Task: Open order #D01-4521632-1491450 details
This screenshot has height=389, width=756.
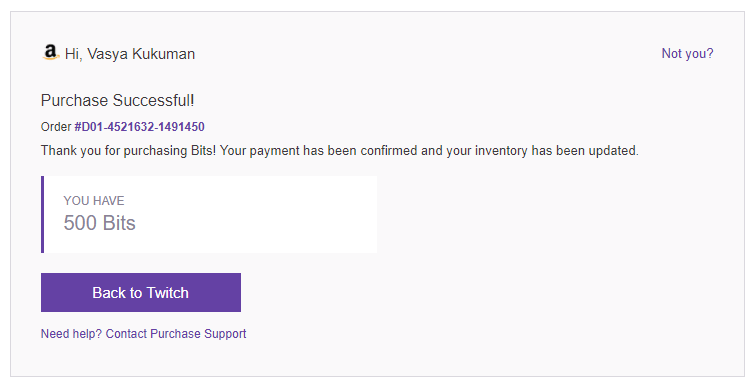Action: coord(139,127)
